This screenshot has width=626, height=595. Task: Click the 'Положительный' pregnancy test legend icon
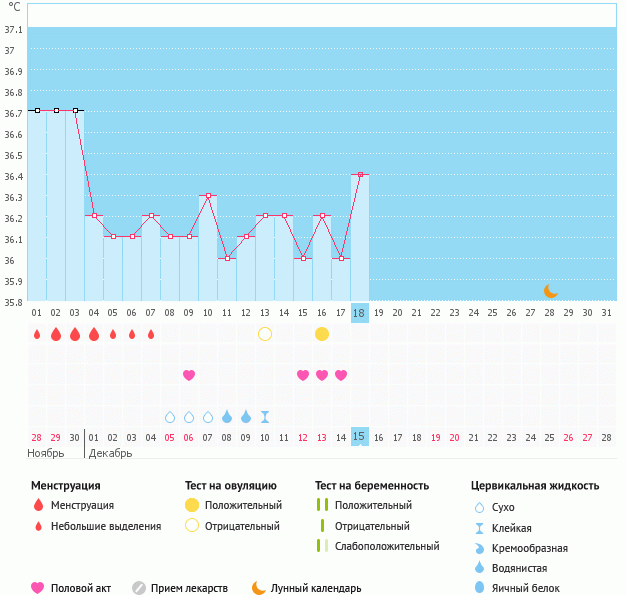coord(322,505)
